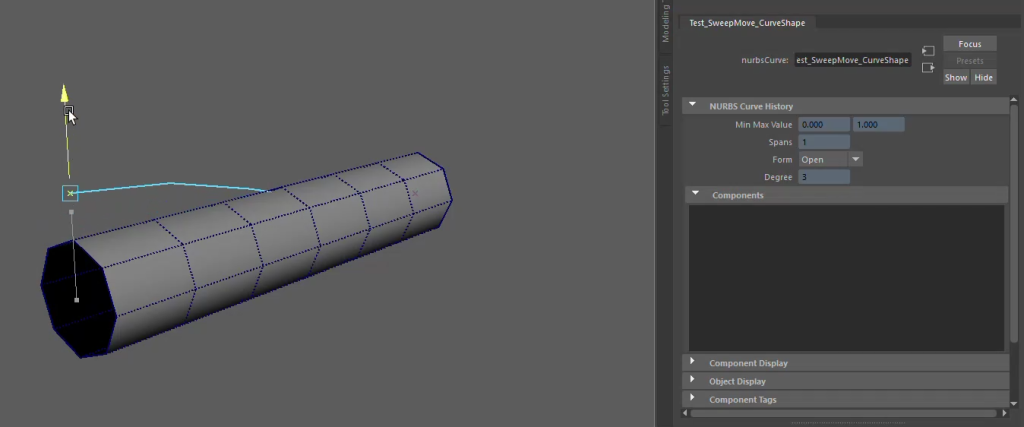Click the scroll up arrow in Attribute Editor
1024x427 pixels.
pos(1015,101)
